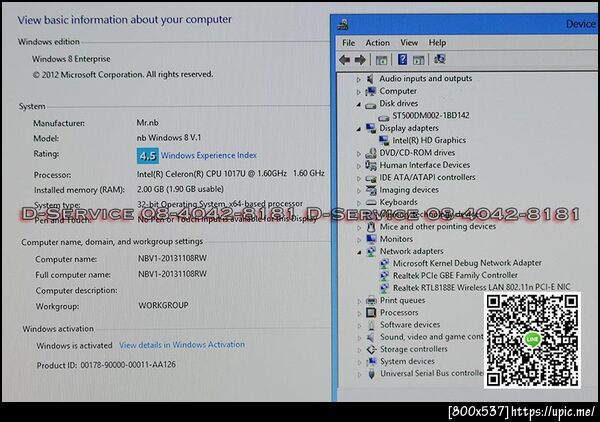Expand the Processors category

coord(359,314)
